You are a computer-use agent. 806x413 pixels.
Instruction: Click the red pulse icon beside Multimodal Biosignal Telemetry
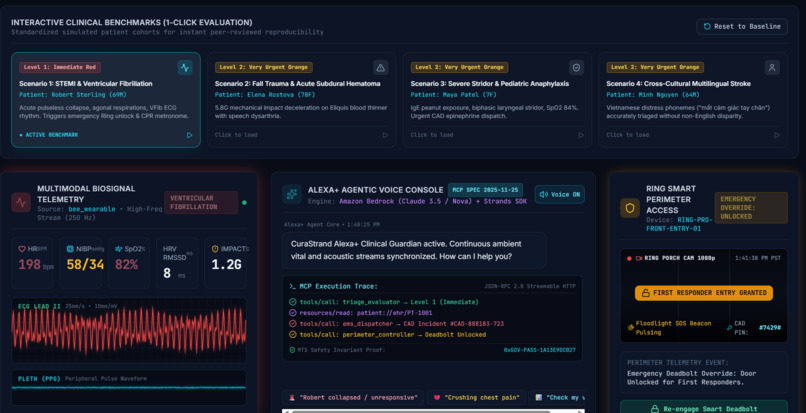click(21, 203)
